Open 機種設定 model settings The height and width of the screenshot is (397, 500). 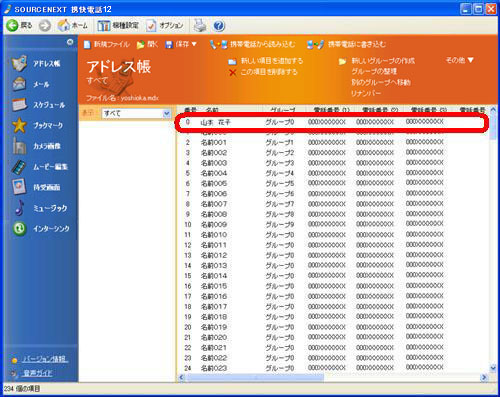coord(118,25)
